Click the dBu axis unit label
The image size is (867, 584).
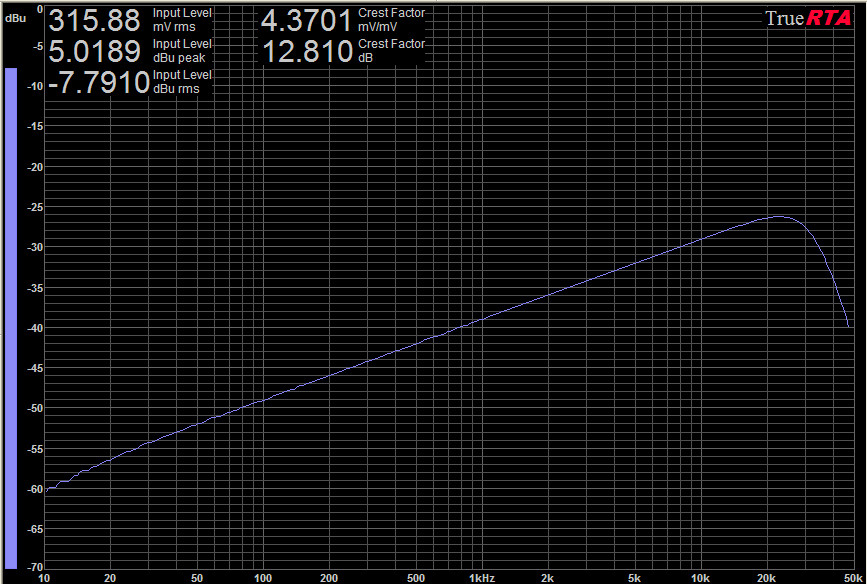15,17
